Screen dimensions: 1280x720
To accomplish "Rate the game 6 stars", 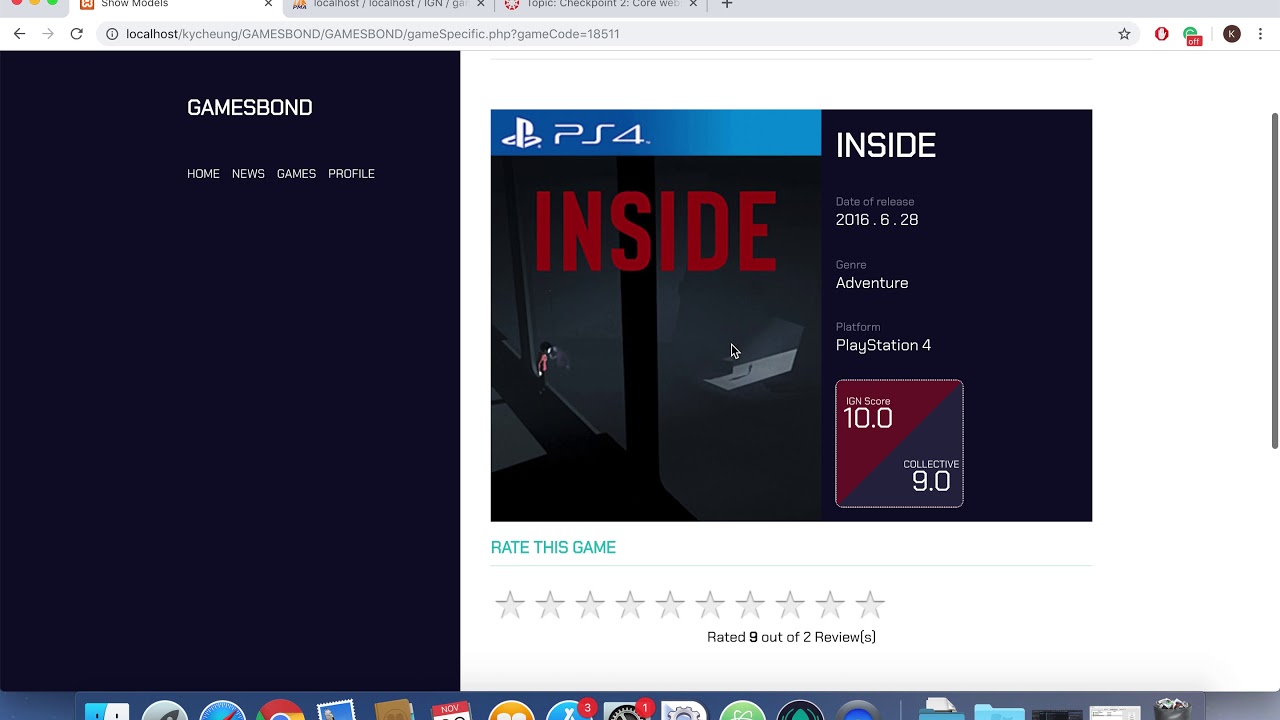I will pos(710,604).
